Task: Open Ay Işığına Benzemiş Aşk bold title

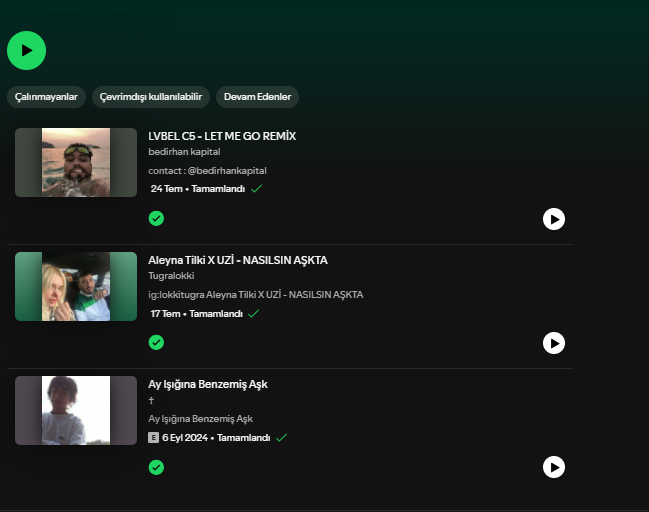Action: (x=208, y=385)
